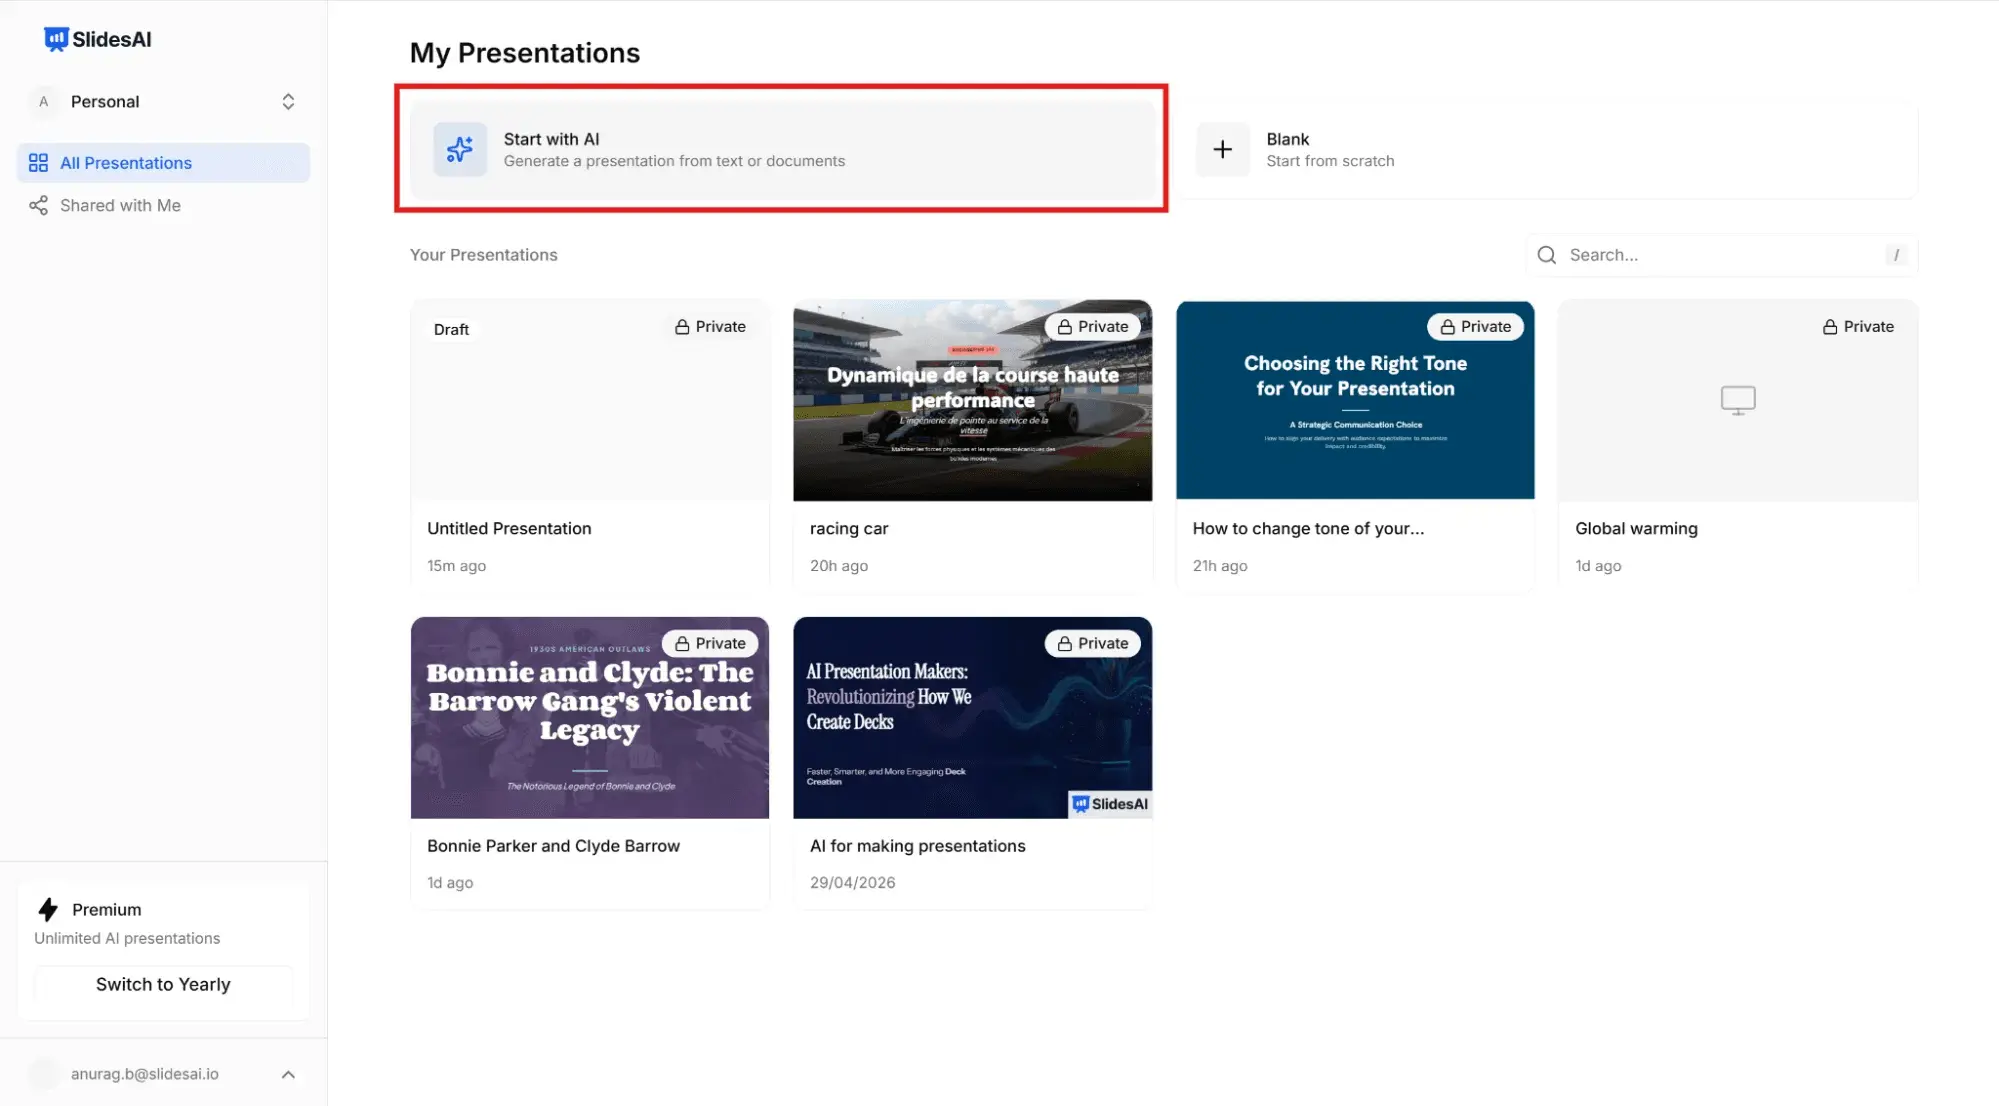This screenshot has width=1999, height=1106.
Task: Click the AI for making presentations title
Action: [x=917, y=846]
